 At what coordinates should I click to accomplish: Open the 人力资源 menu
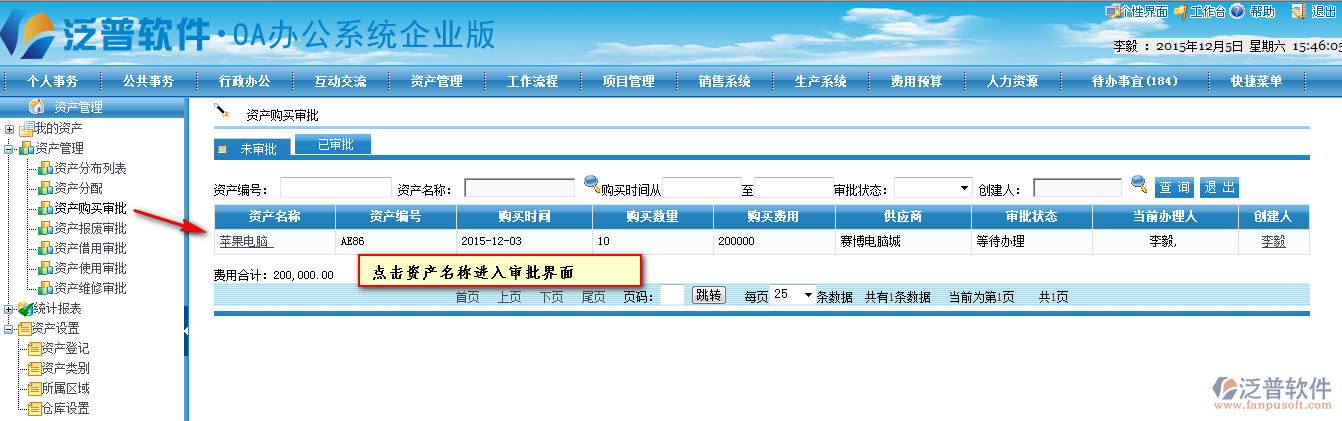(x=1012, y=82)
